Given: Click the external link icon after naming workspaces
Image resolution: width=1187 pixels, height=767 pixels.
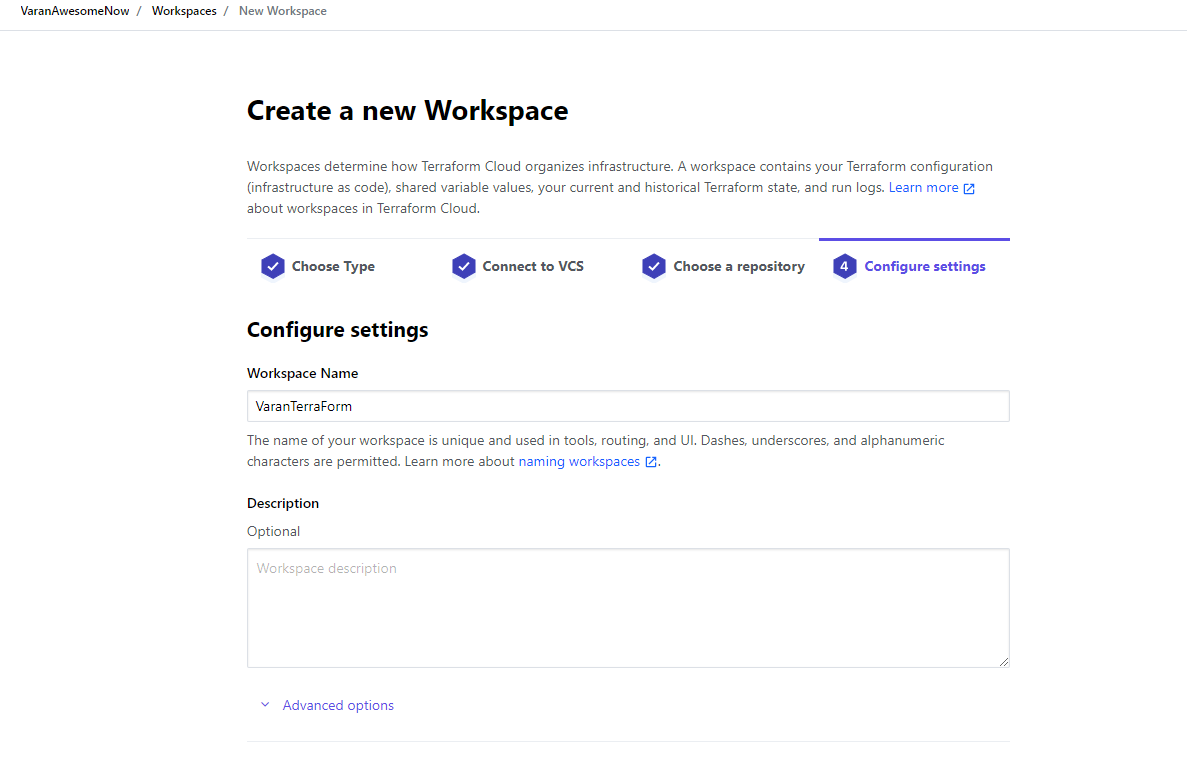Looking at the screenshot, I should point(650,462).
